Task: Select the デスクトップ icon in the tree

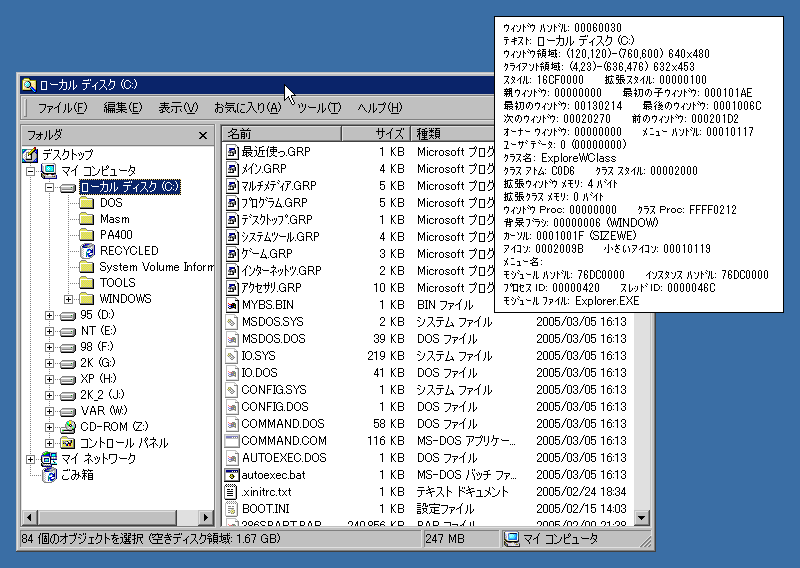Action: click(30, 154)
